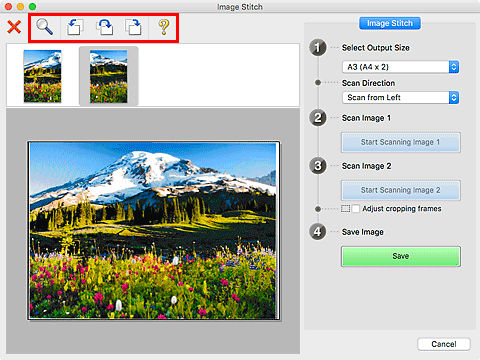Click the large mountain preview image
The height and width of the screenshot is (360, 480).
coord(153,230)
